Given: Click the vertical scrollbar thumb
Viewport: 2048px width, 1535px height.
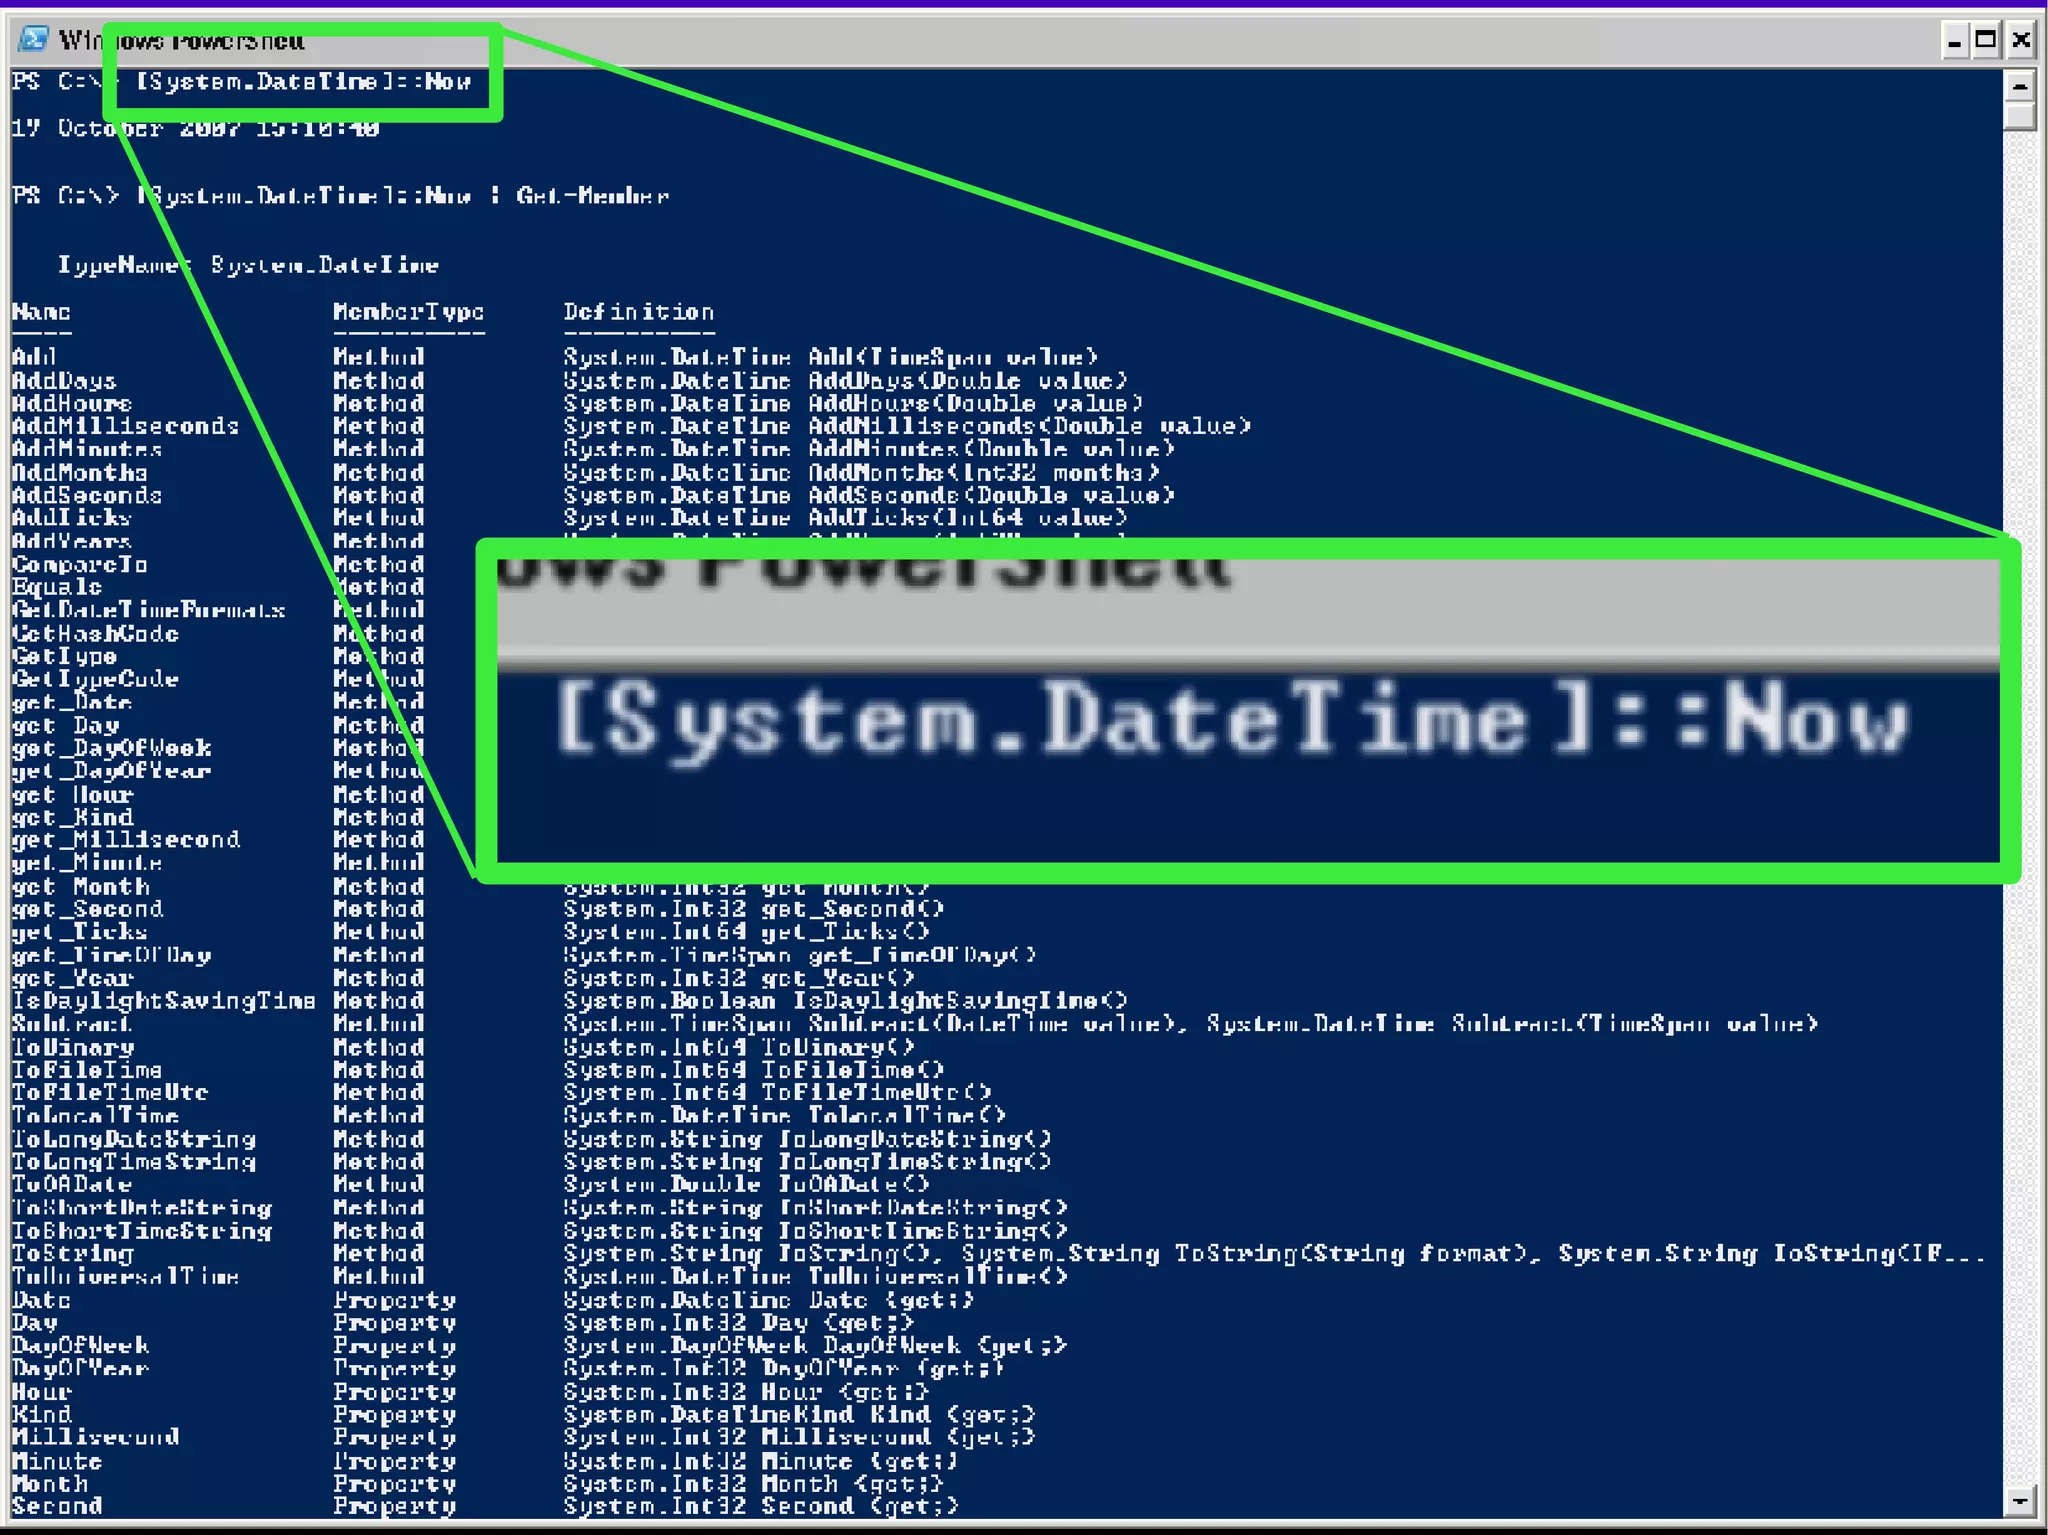Looking at the screenshot, I should pyautogui.click(x=2019, y=117).
